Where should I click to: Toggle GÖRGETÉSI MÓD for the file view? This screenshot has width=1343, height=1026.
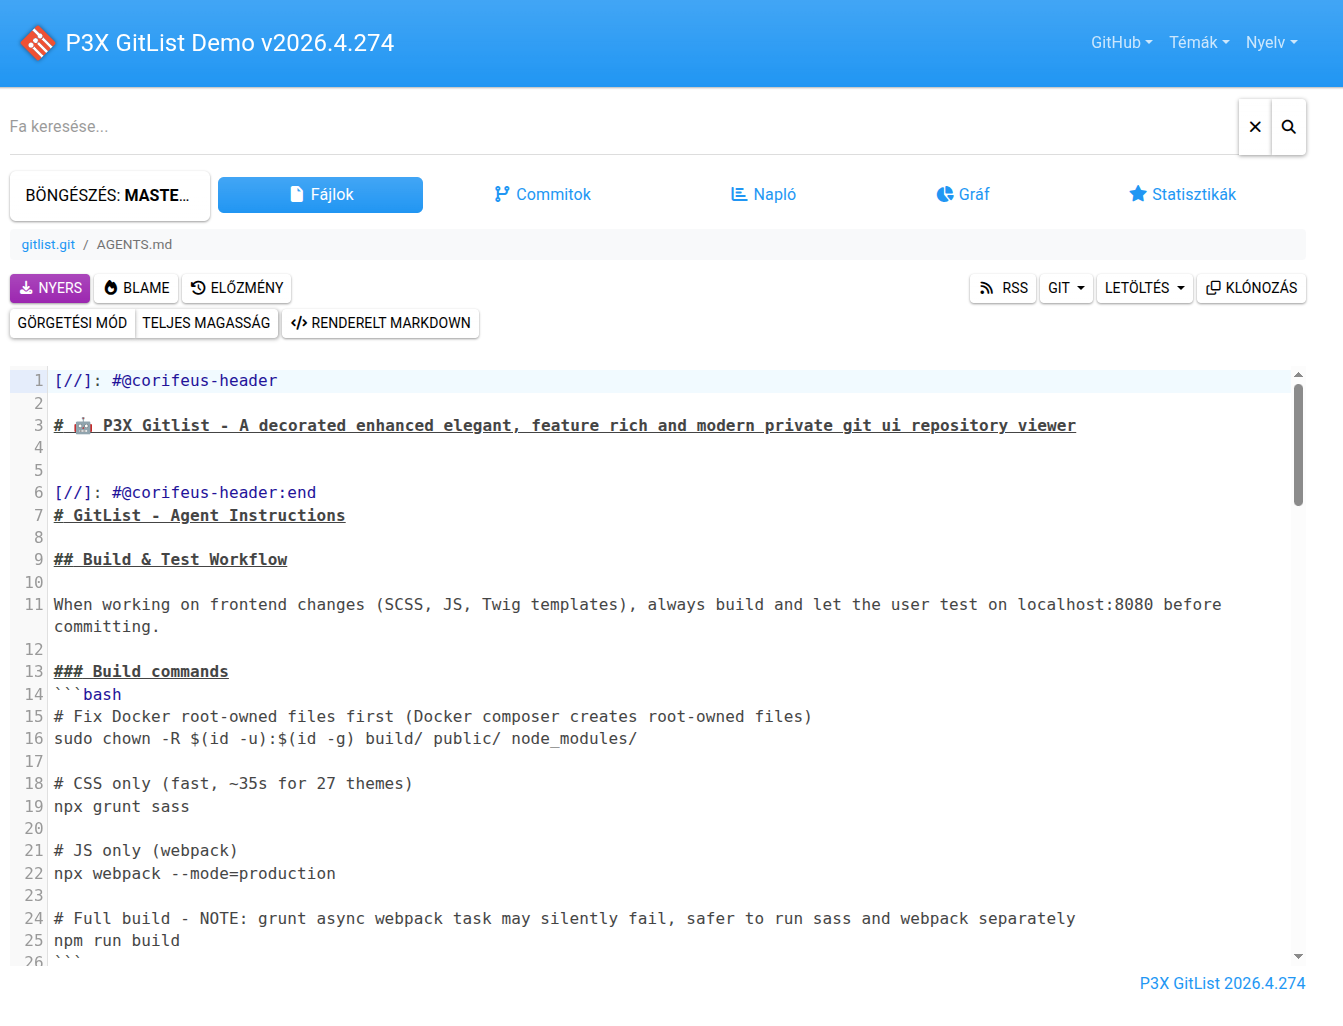[x=71, y=323]
